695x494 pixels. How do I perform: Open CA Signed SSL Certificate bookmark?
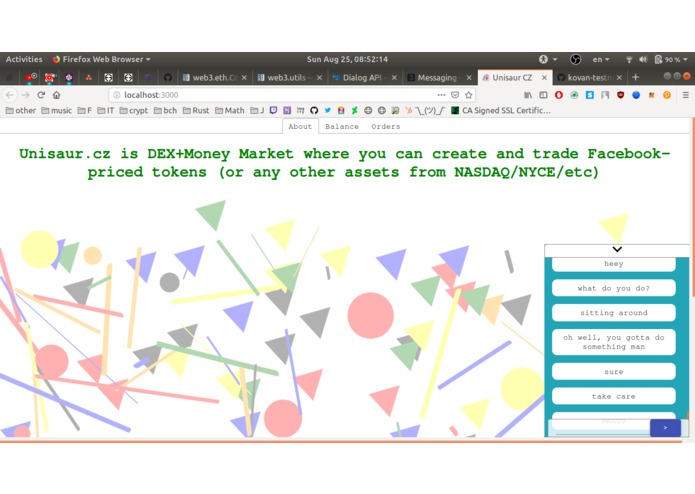(501, 110)
